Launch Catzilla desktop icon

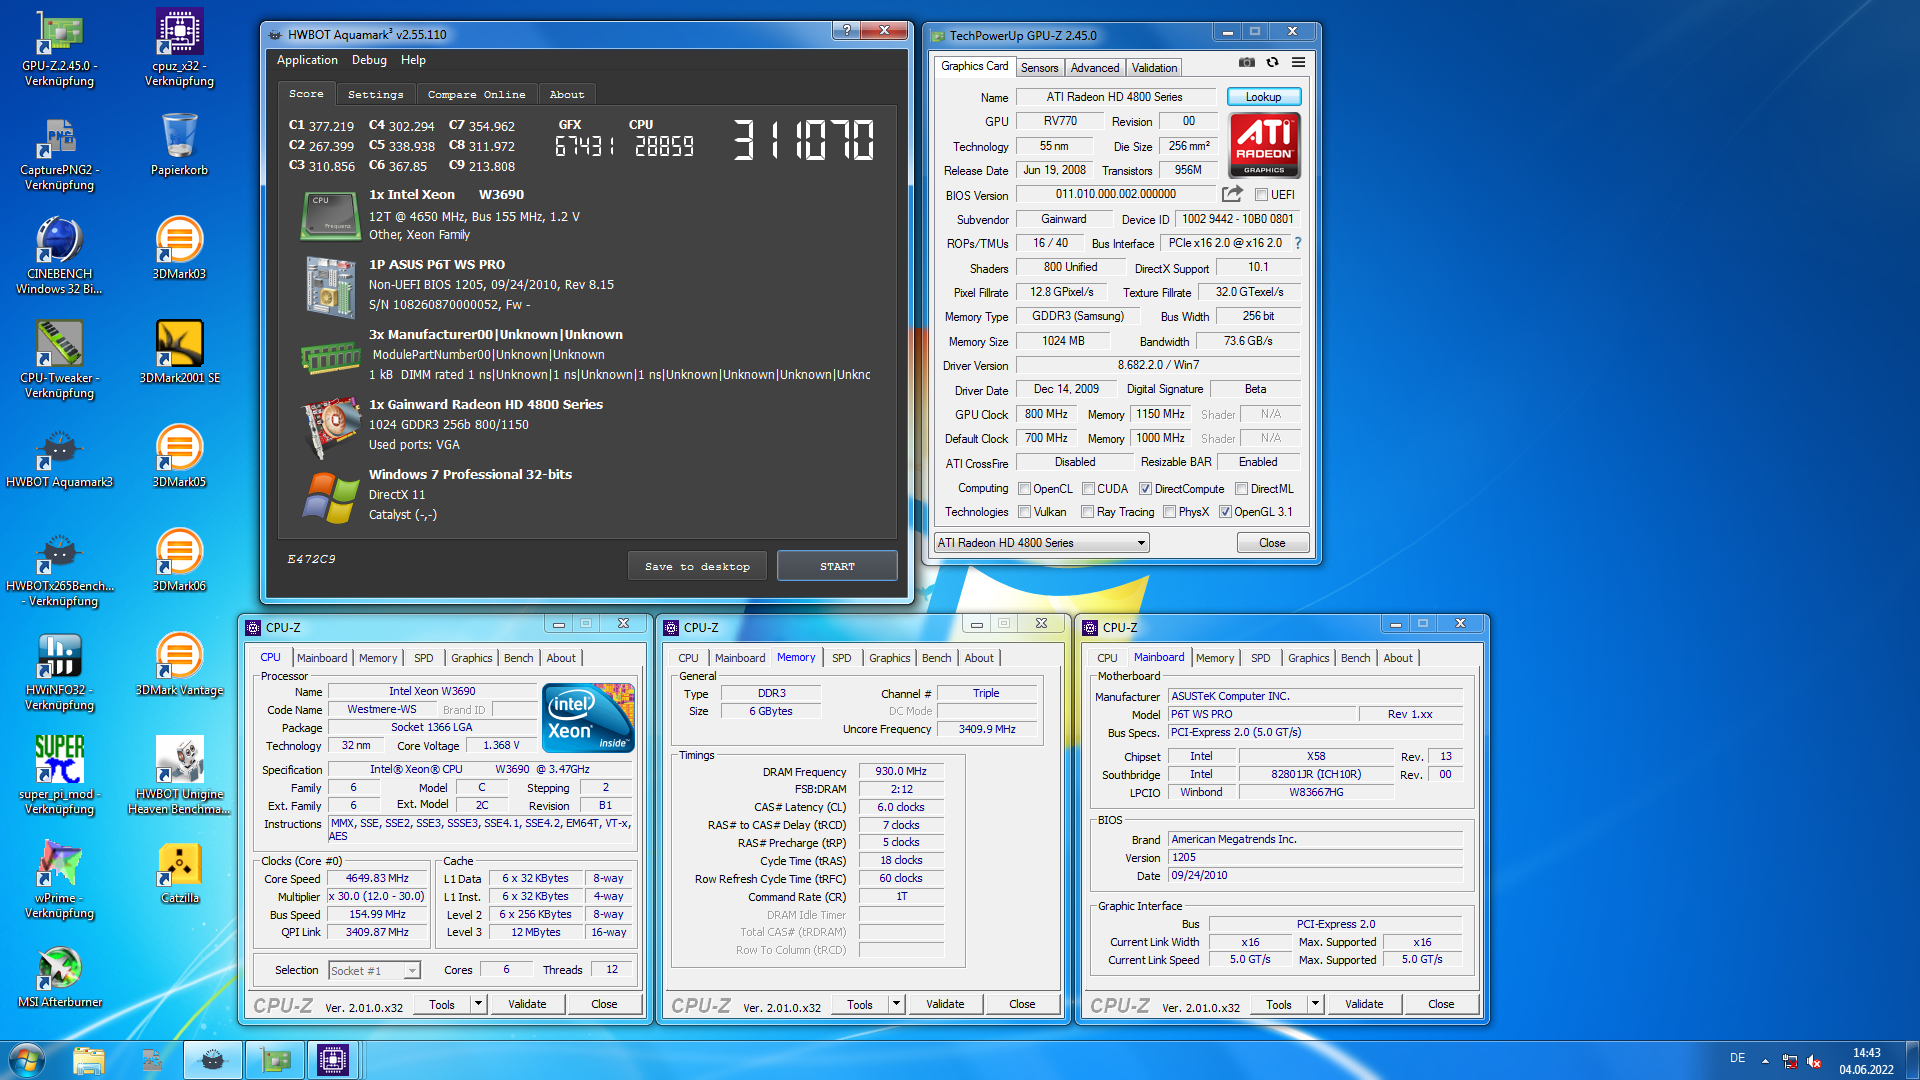pyautogui.click(x=180, y=873)
